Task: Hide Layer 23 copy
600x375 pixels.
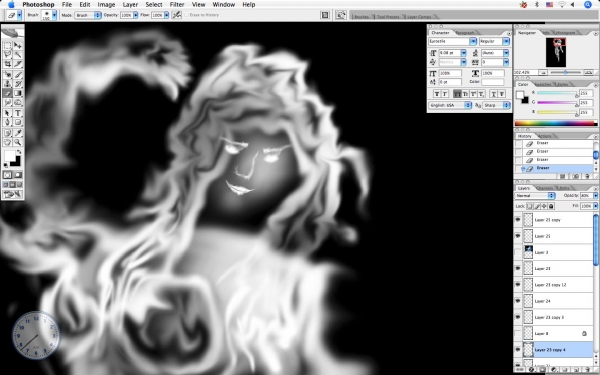Action: 518,220
